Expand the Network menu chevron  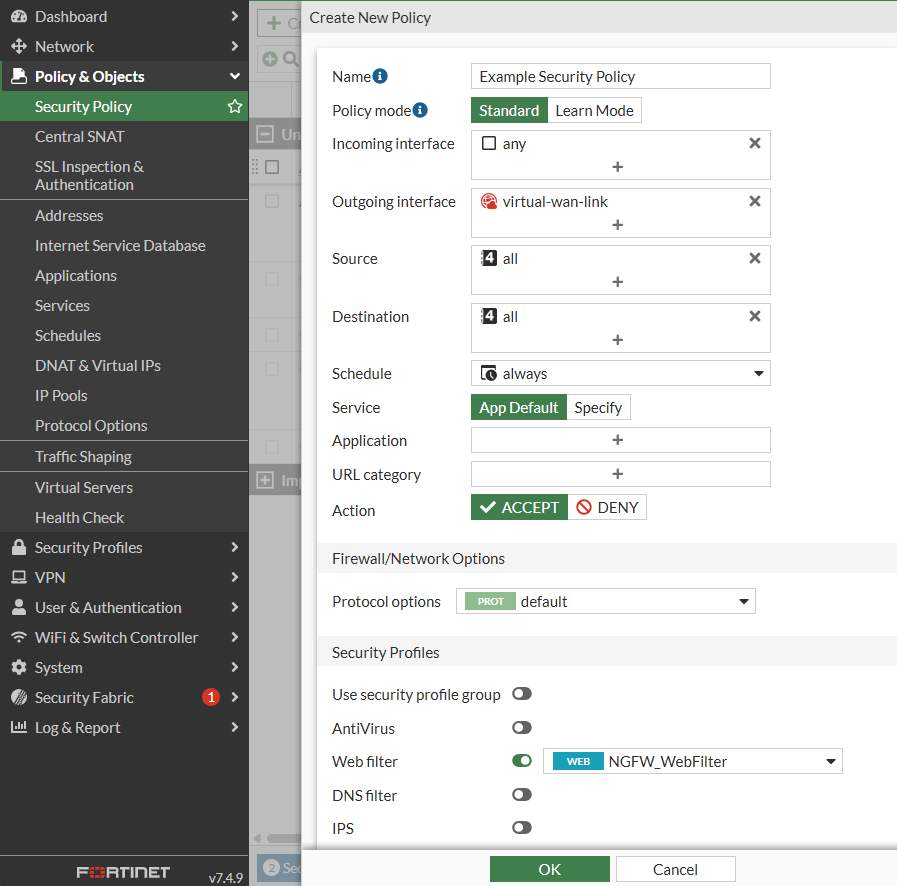pos(235,46)
